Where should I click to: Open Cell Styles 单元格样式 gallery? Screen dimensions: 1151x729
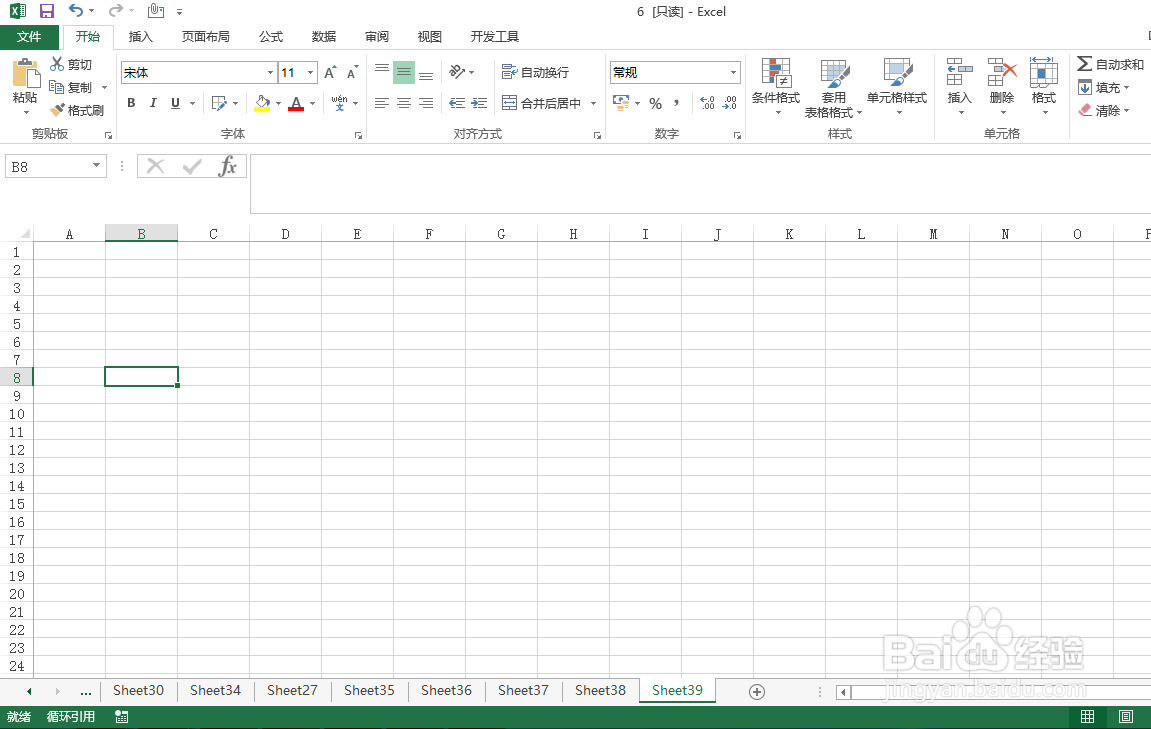point(897,87)
